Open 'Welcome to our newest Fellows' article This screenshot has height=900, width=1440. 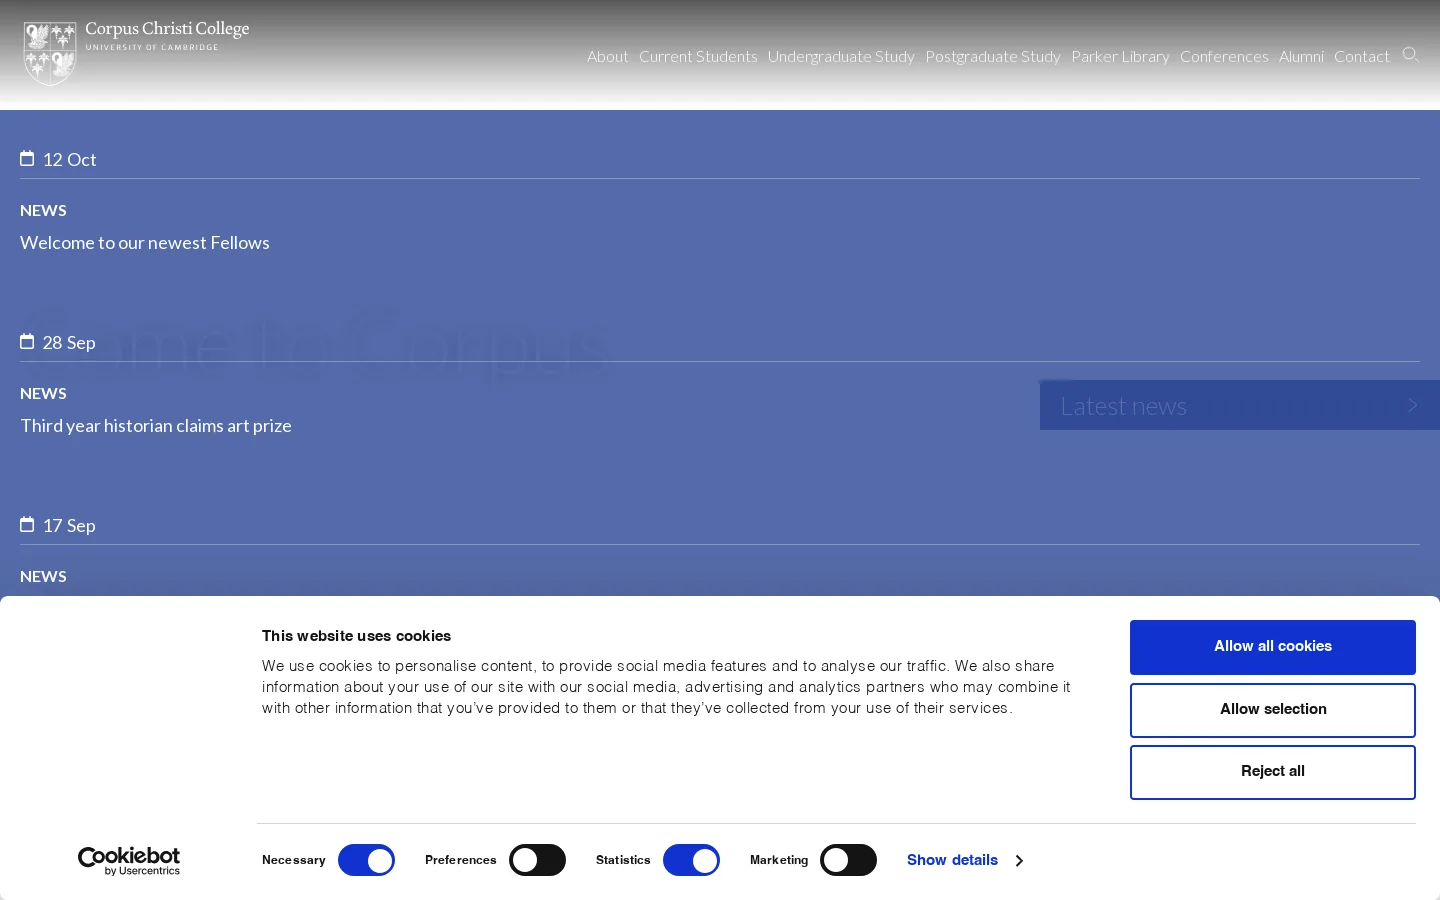pos(145,243)
